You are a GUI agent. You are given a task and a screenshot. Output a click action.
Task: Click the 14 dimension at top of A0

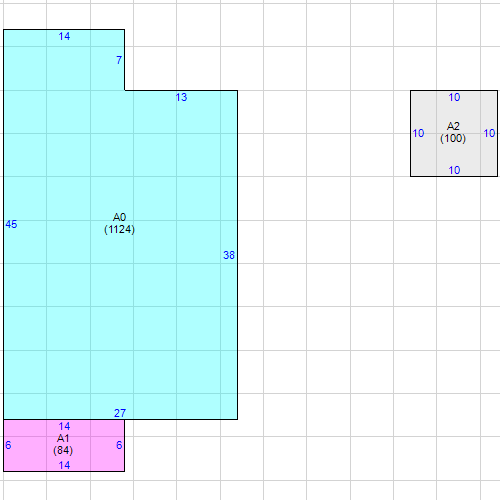click(64, 36)
